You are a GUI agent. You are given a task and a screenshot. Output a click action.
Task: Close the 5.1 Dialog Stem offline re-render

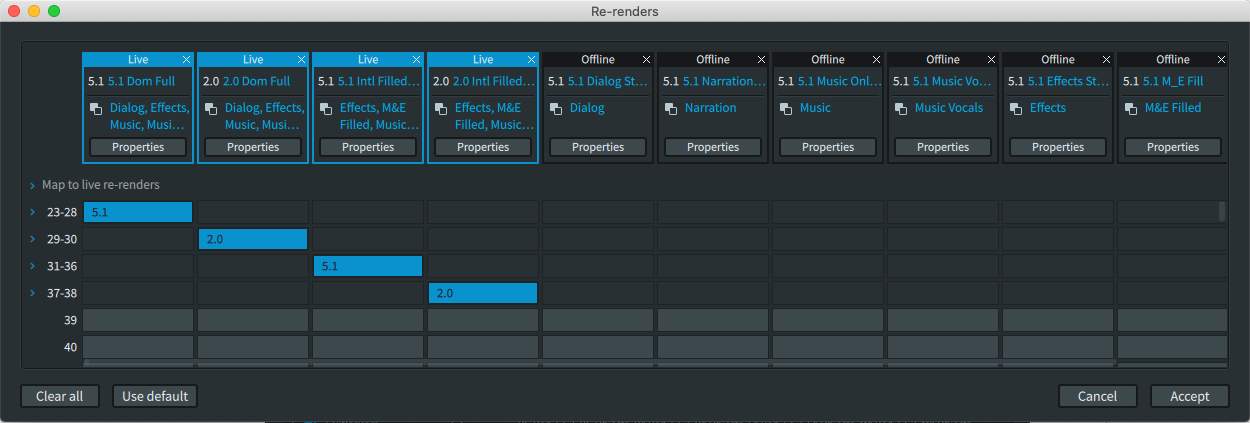pyautogui.click(x=646, y=60)
